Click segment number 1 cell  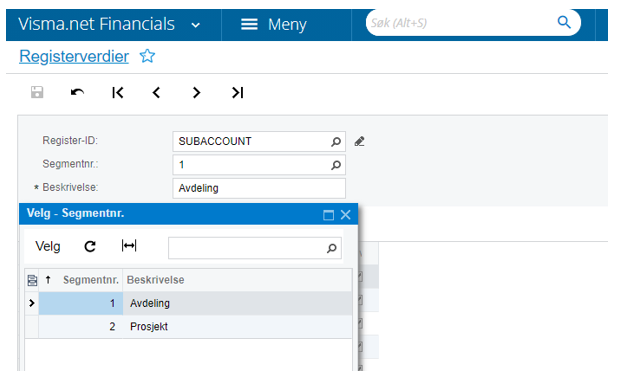pos(81,303)
